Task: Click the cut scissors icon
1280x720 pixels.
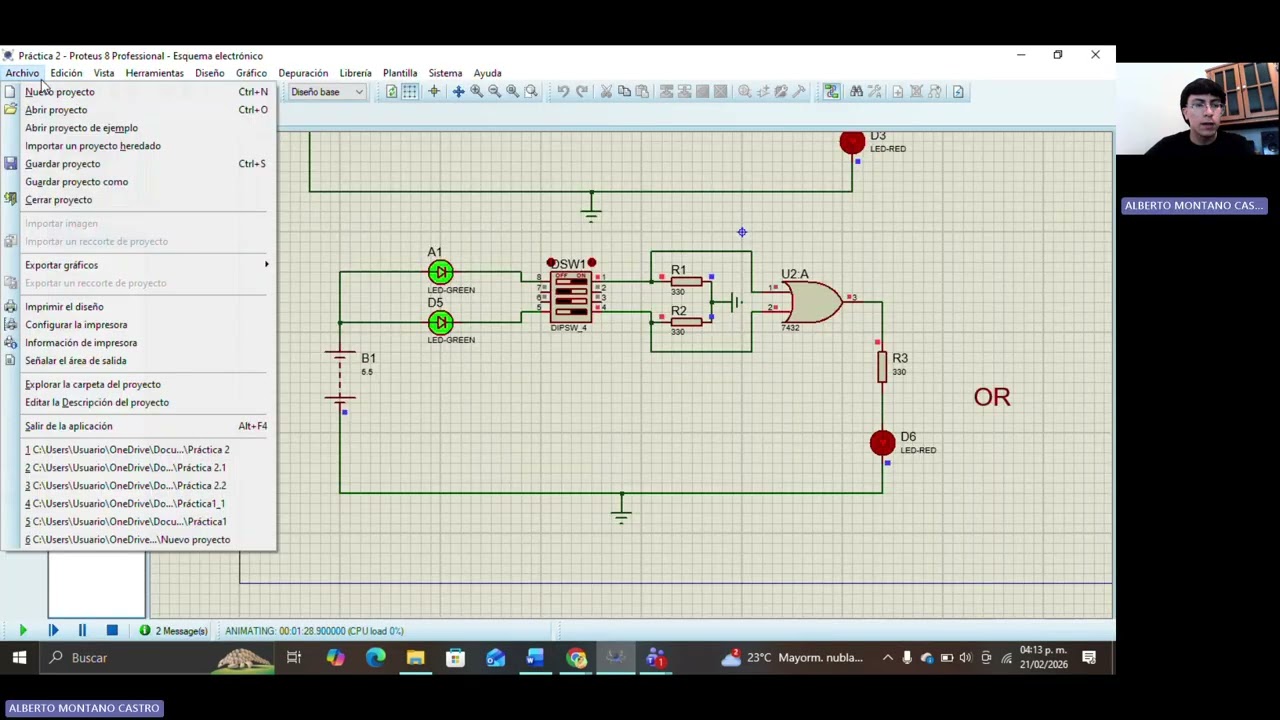Action: [x=606, y=91]
